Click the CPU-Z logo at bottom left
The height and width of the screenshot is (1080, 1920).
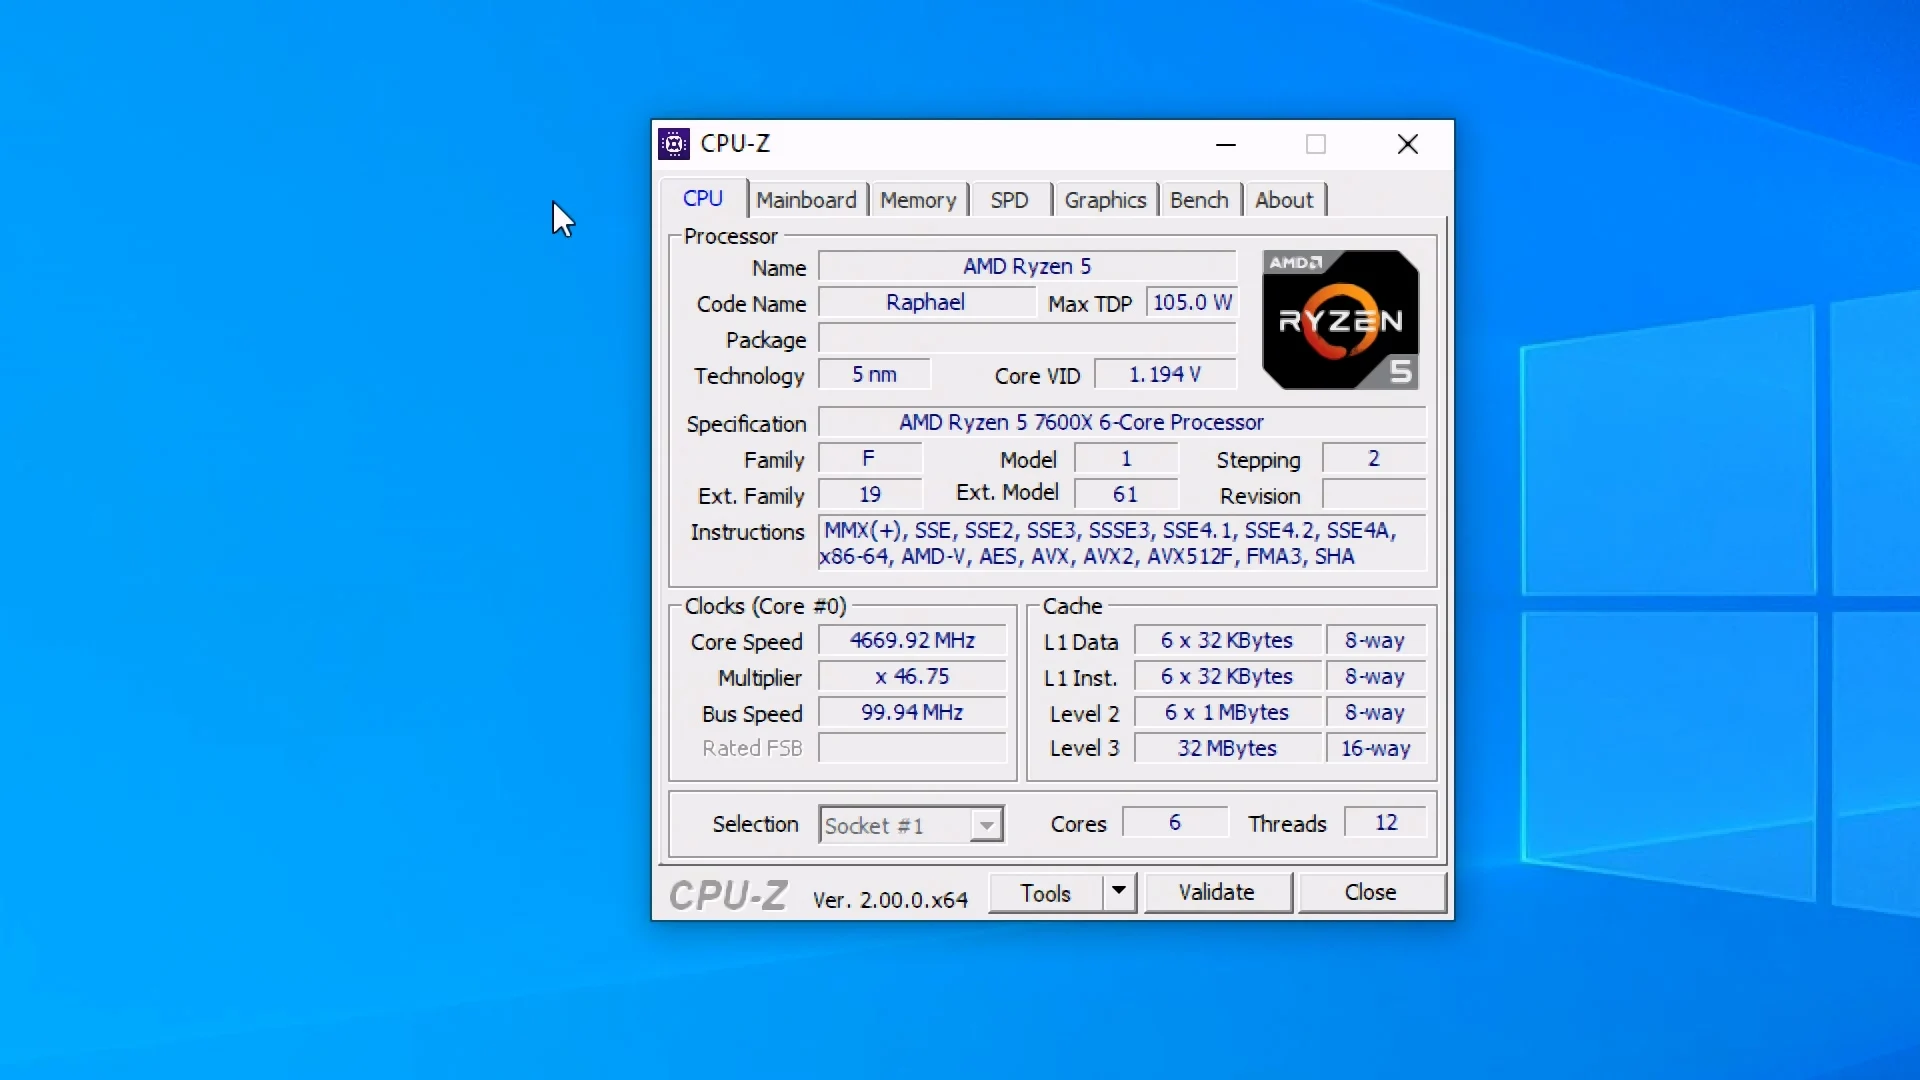tap(728, 895)
